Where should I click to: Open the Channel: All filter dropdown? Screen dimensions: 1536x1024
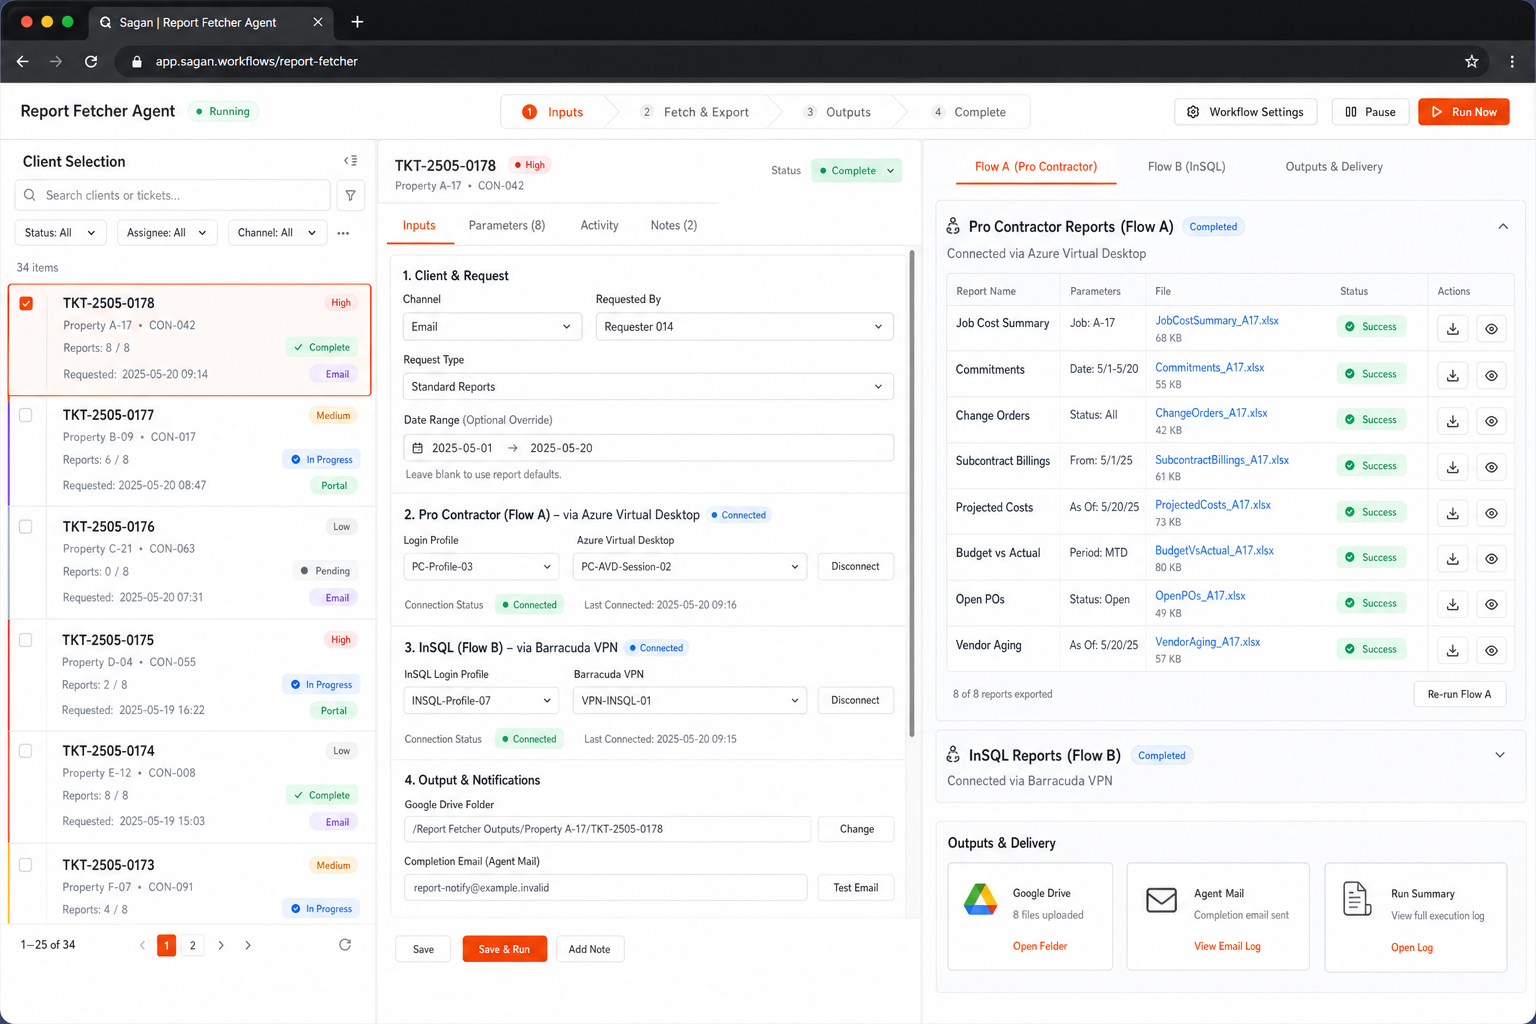(x=277, y=233)
